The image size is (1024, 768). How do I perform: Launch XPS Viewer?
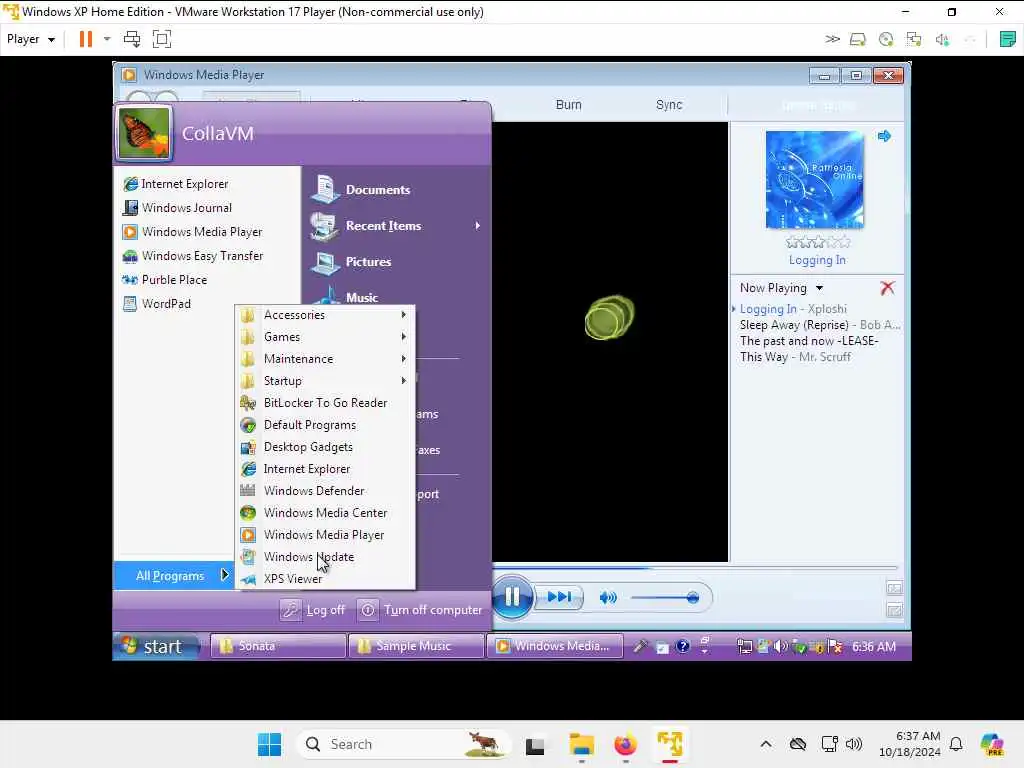click(325, 579)
